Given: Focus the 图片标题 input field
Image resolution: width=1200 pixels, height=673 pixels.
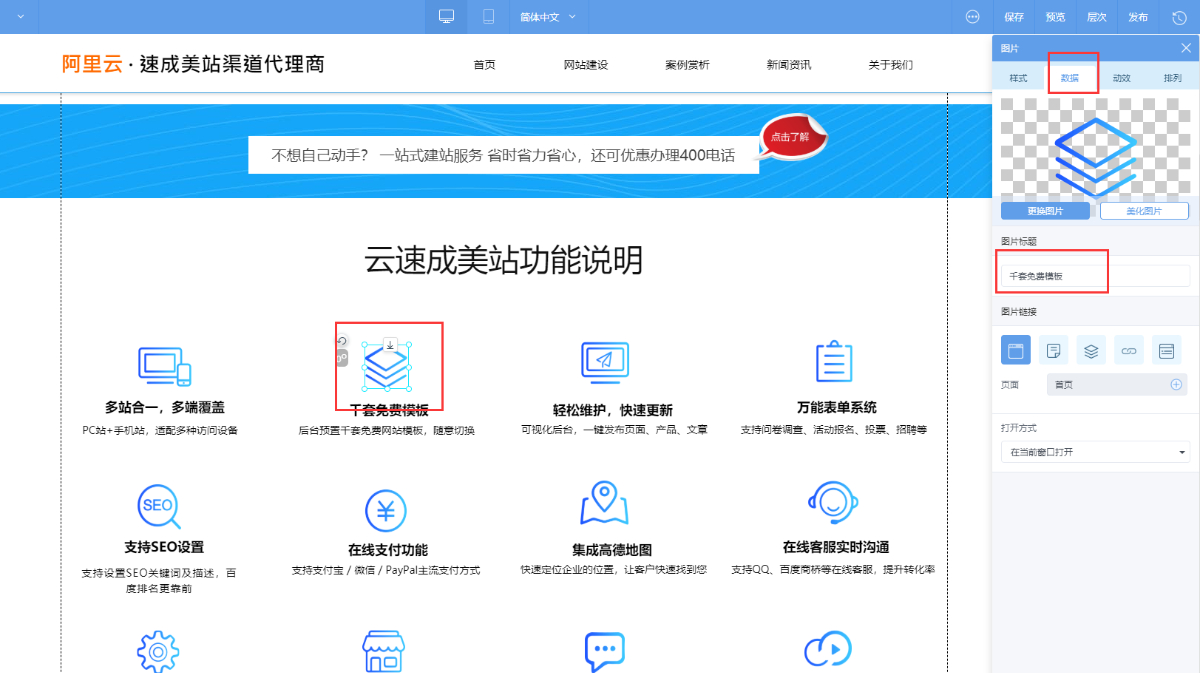Looking at the screenshot, I should pyautogui.click(x=1096, y=275).
